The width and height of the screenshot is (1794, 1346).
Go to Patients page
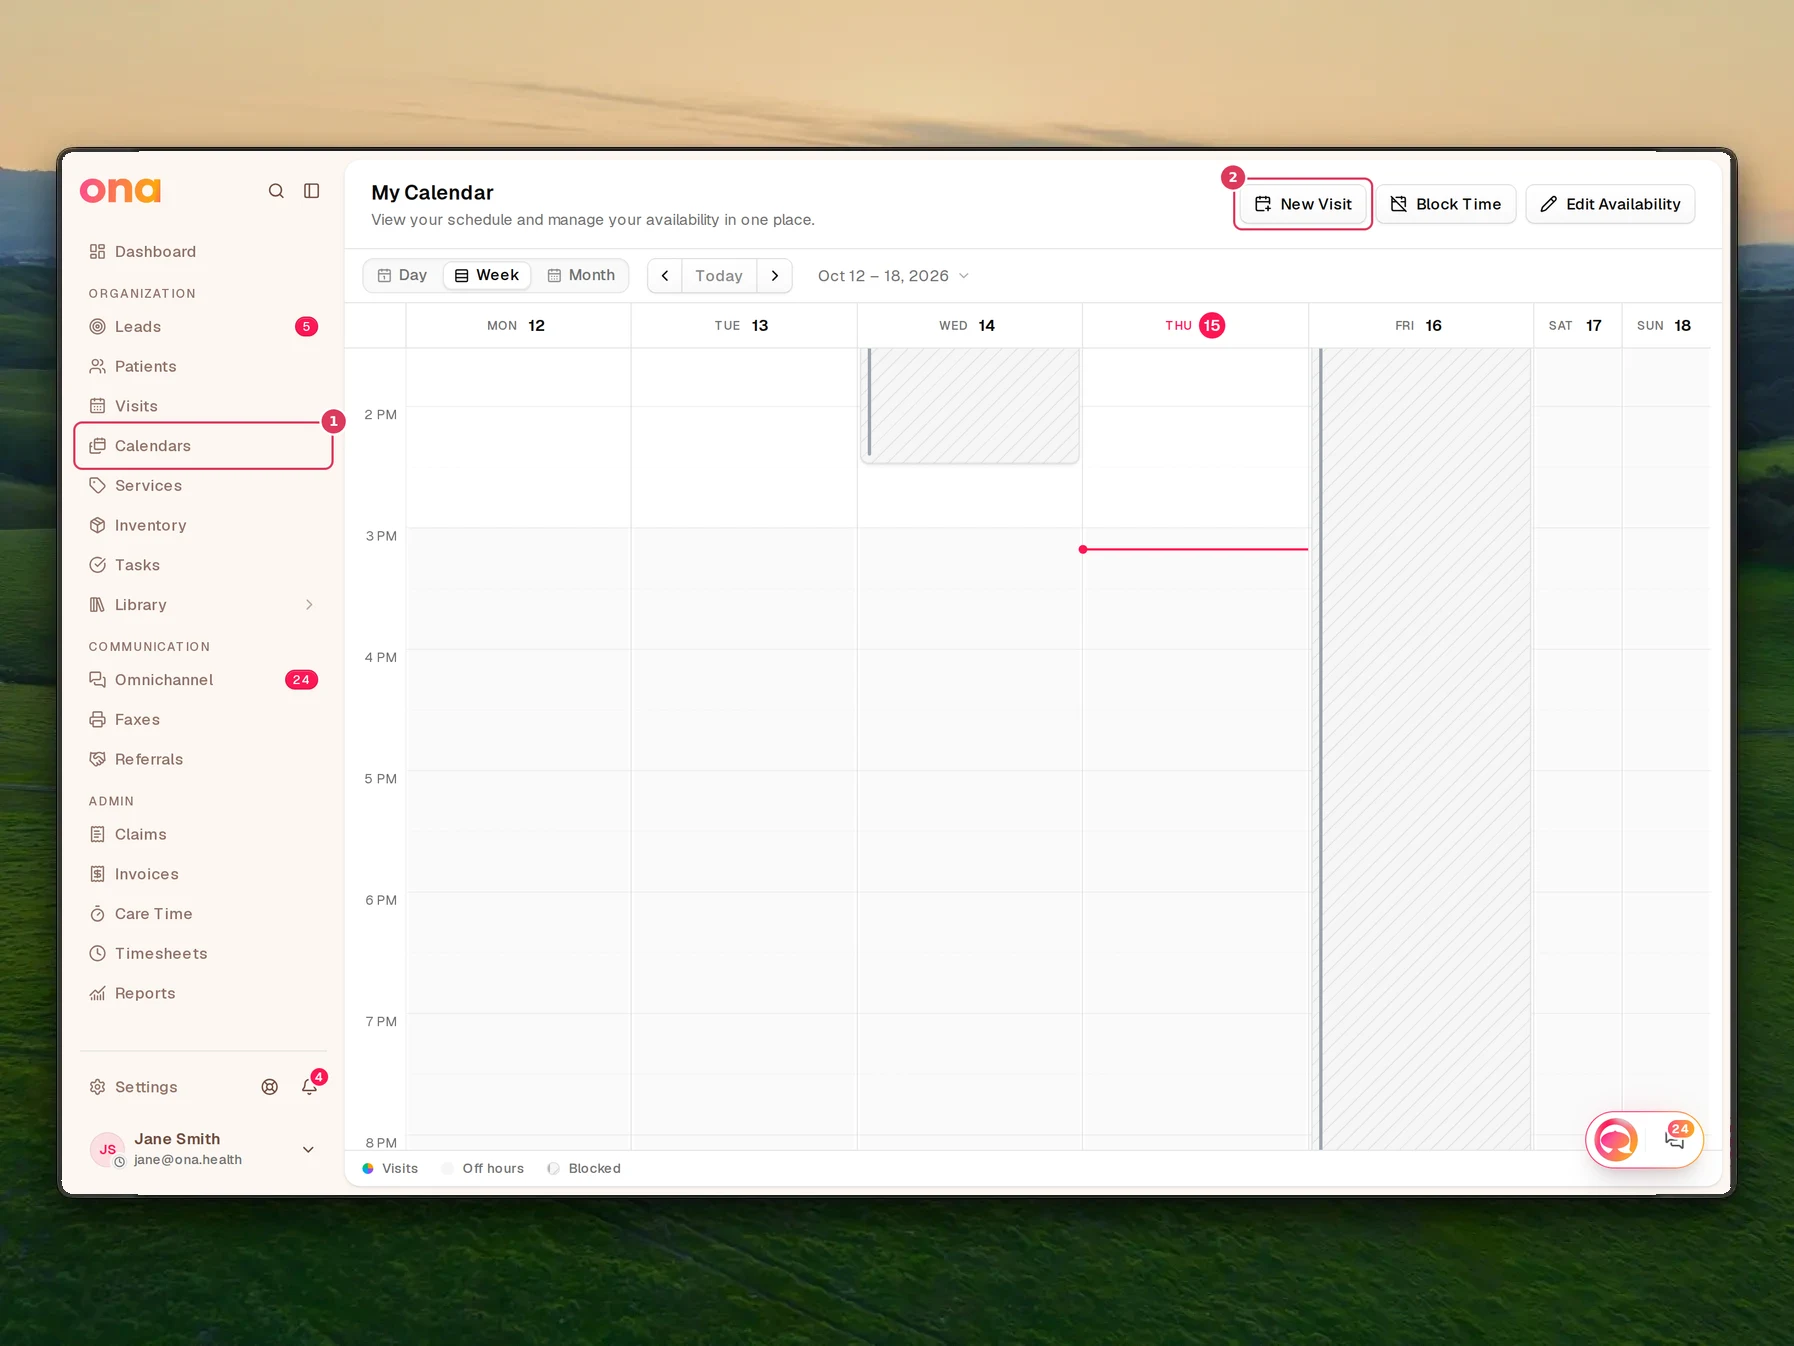tap(203, 366)
